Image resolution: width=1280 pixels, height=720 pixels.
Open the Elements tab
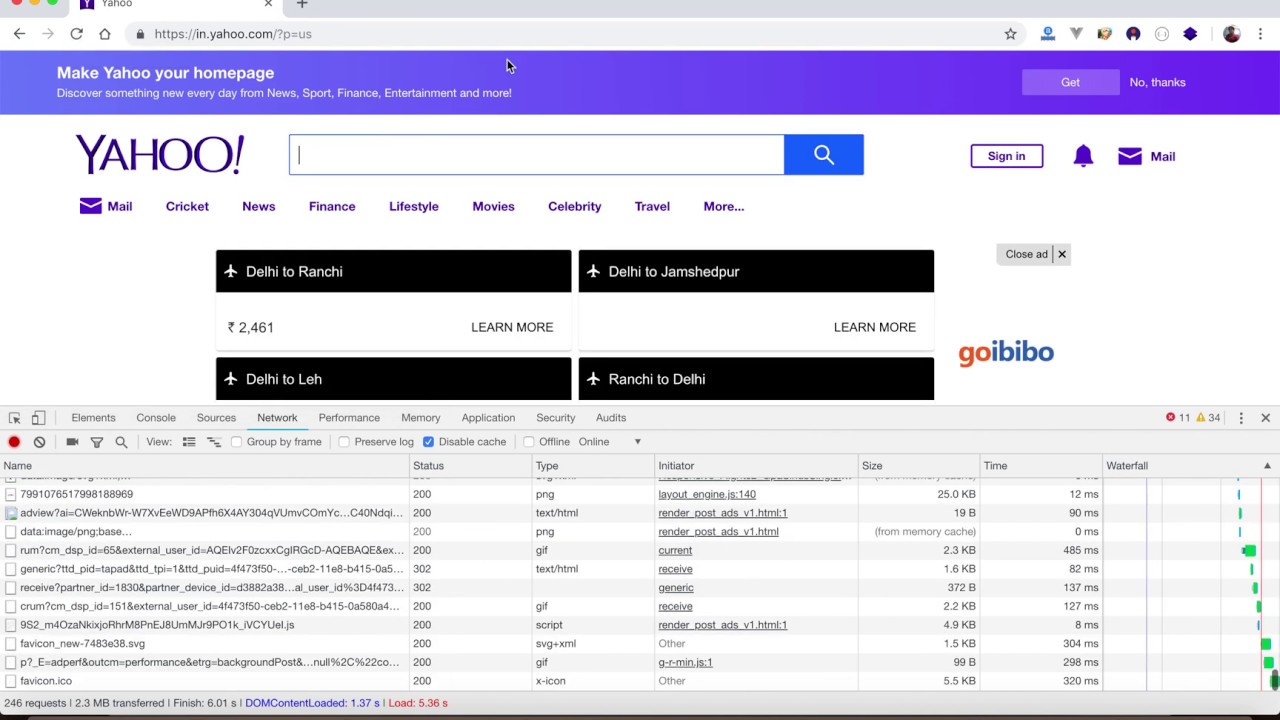[93, 418]
